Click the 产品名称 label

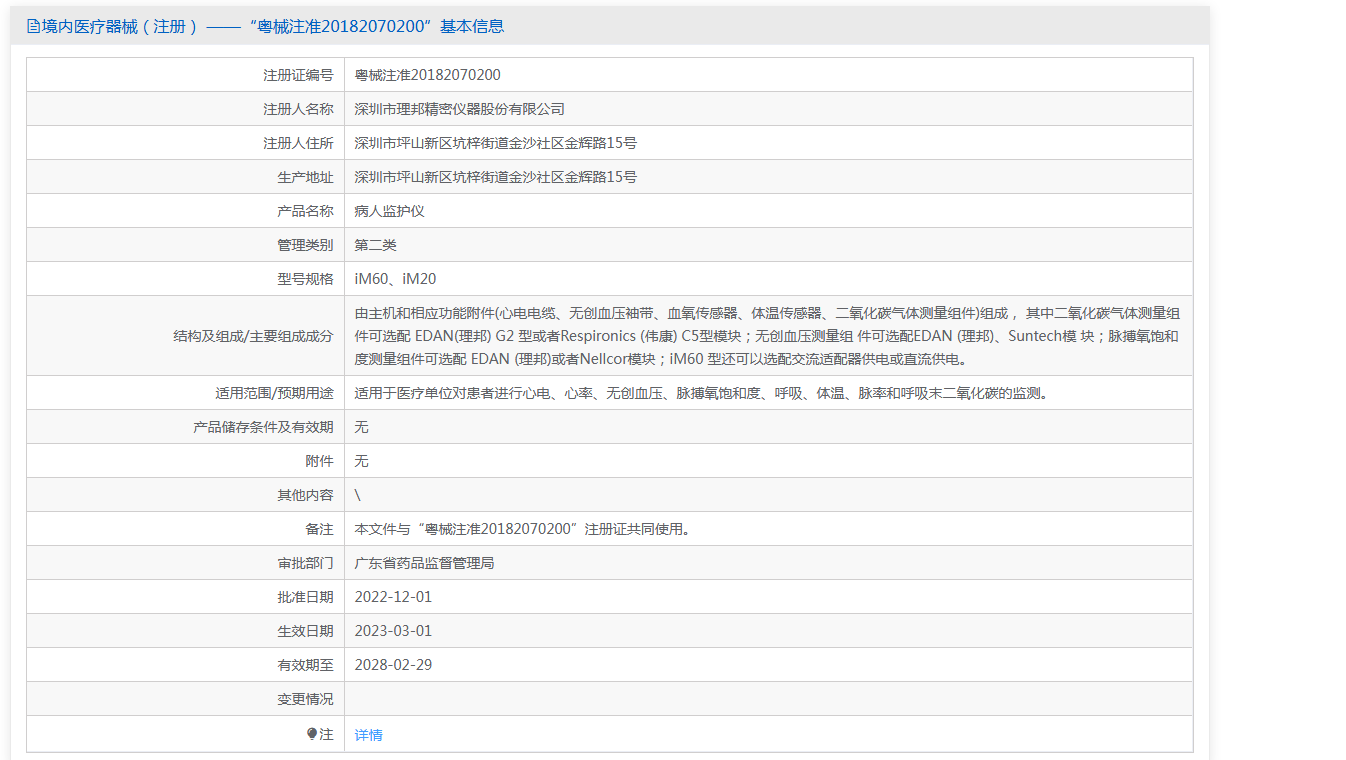(305, 211)
